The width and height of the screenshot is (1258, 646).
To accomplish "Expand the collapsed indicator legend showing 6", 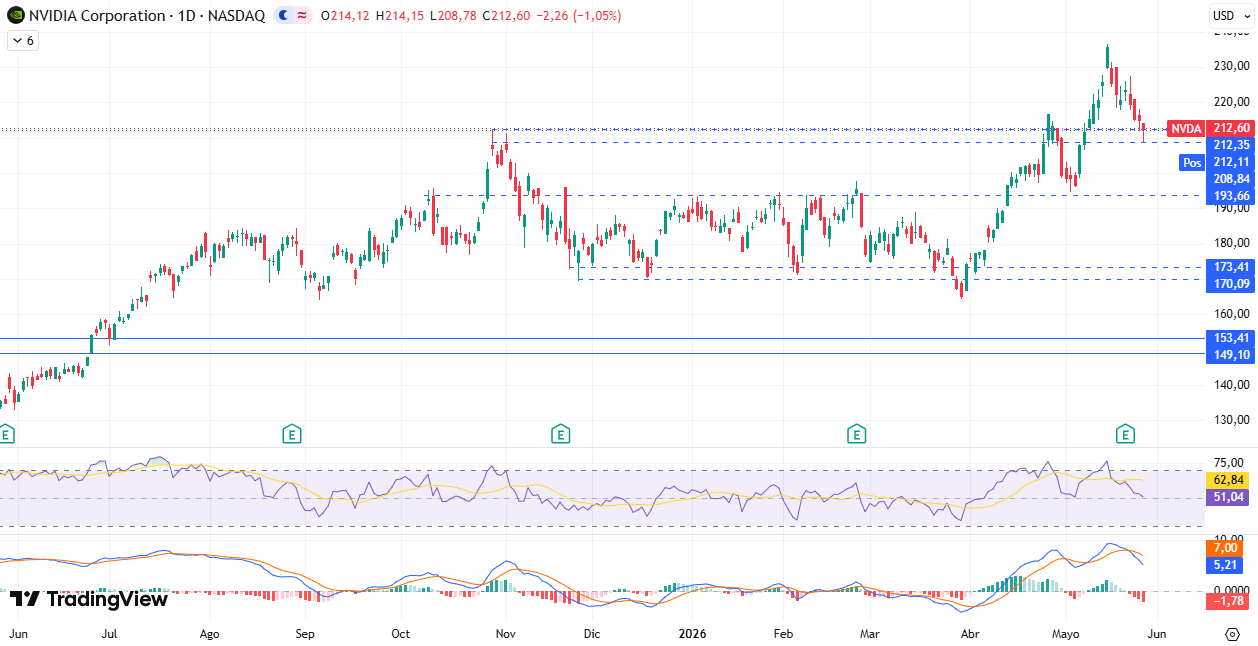I will coord(22,41).
